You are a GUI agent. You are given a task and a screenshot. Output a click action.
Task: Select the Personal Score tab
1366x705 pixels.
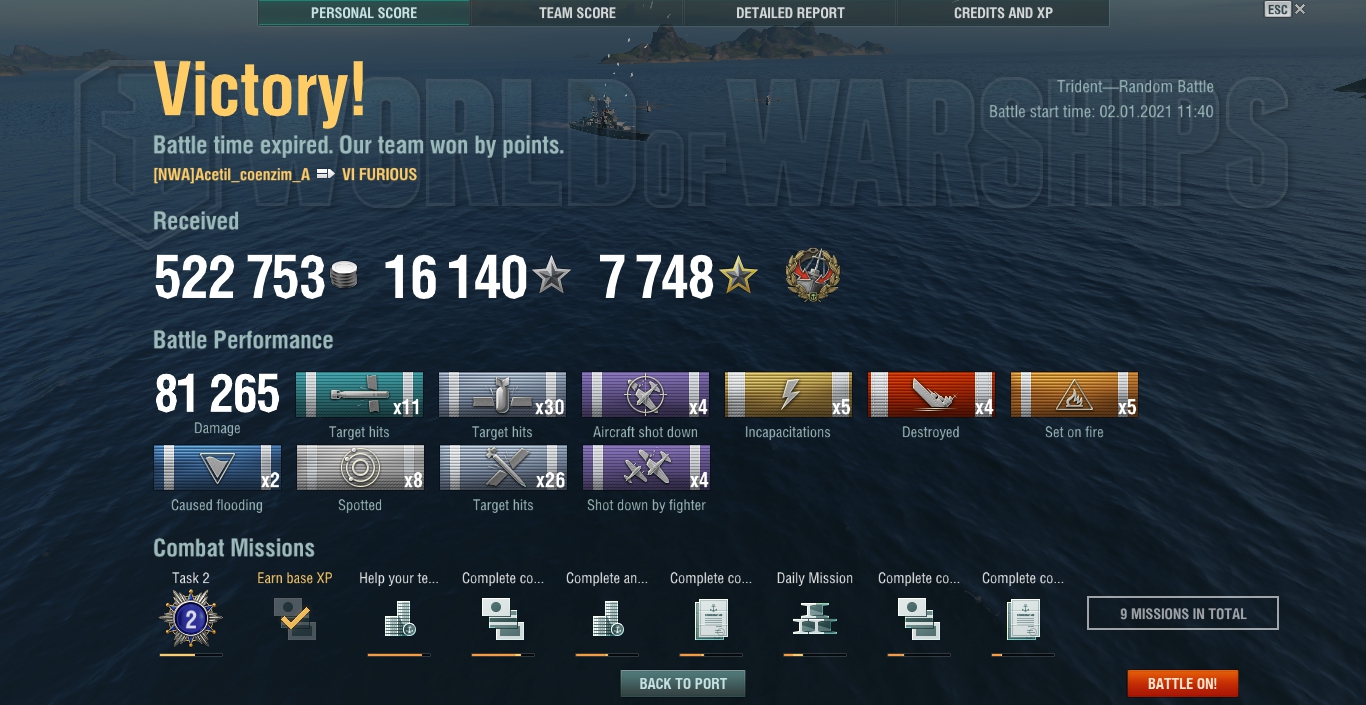coord(364,13)
